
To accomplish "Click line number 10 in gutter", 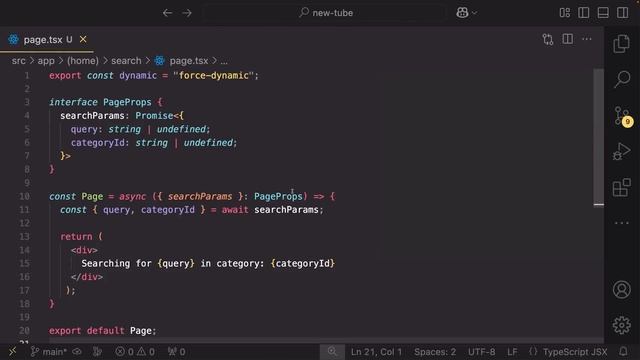I will pos(24,196).
